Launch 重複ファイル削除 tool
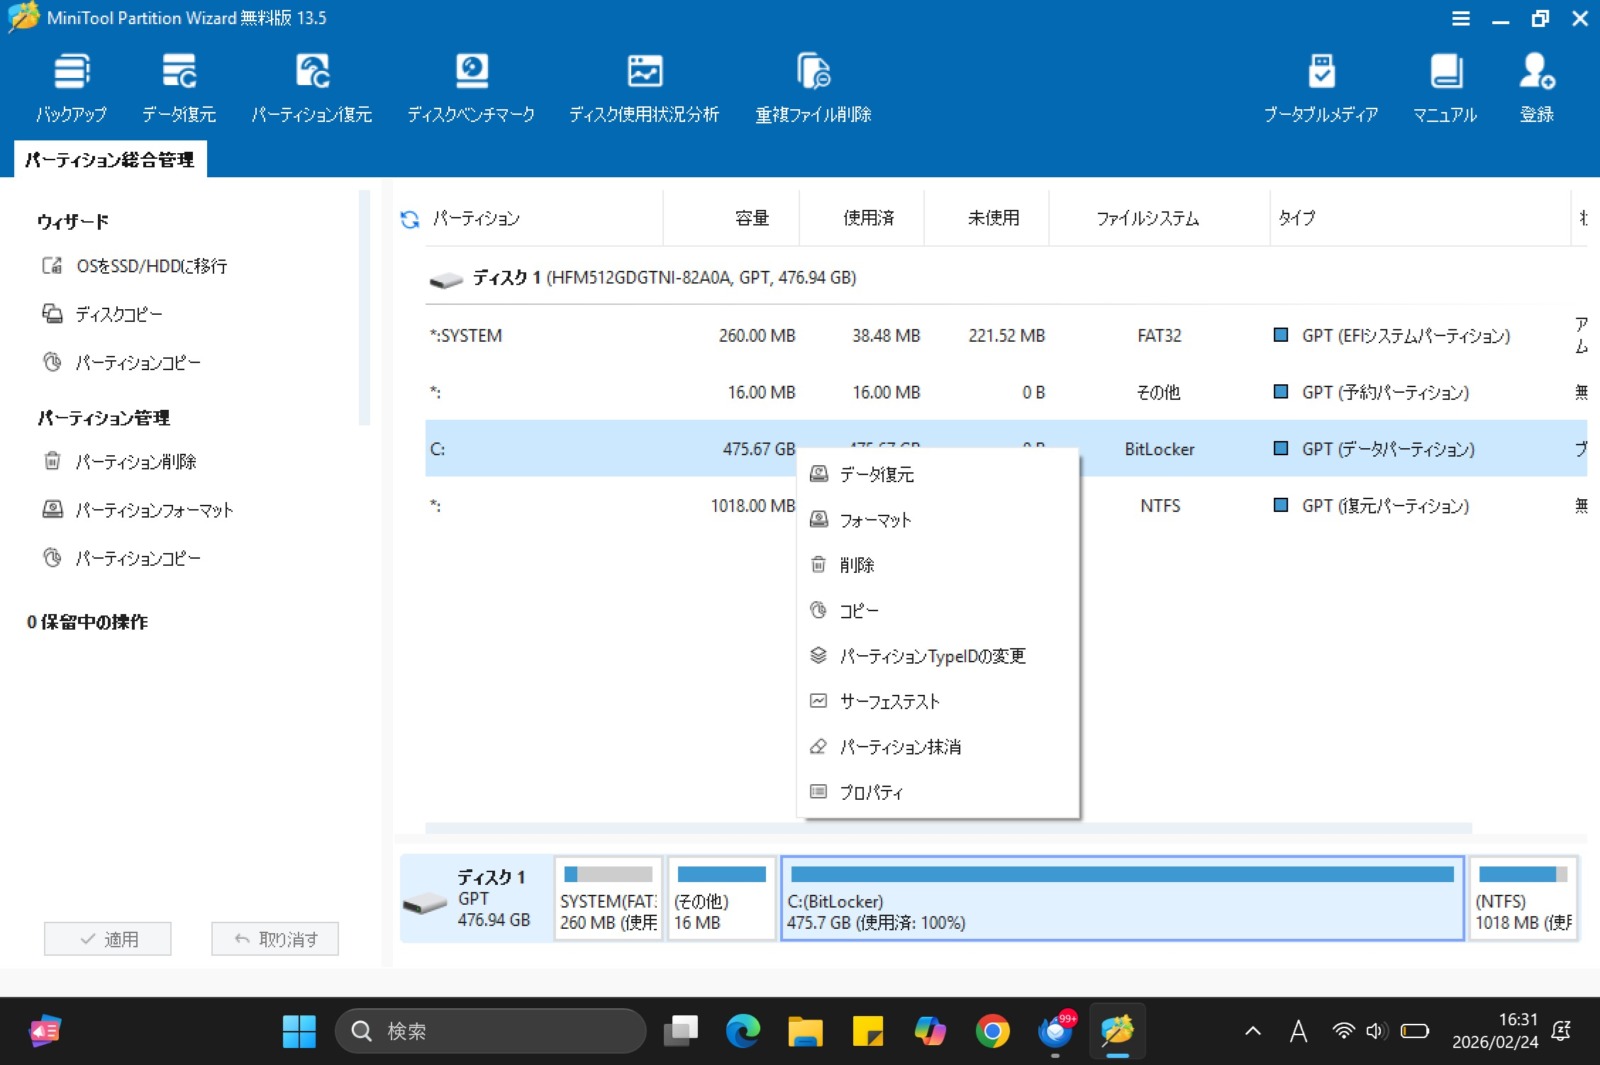 coord(813,87)
